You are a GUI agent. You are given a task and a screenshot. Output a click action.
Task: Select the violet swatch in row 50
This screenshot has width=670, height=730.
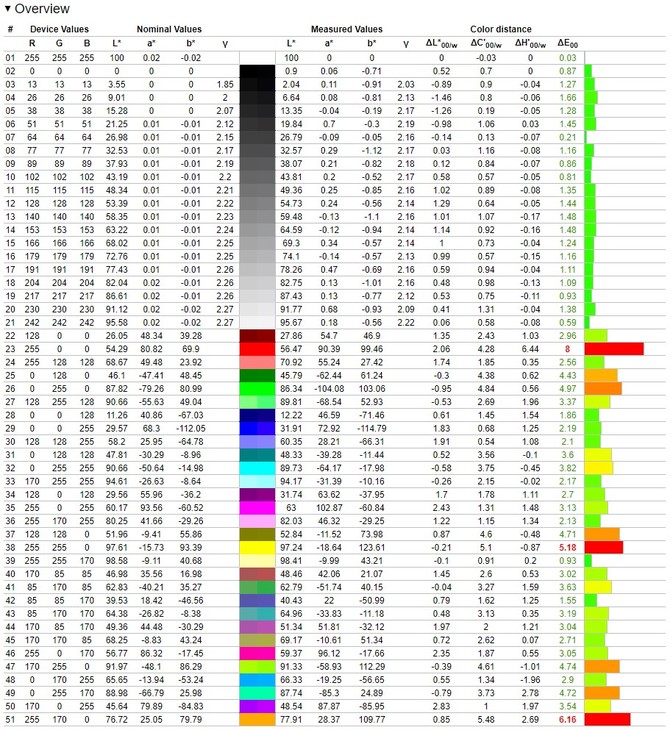(x=257, y=706)
